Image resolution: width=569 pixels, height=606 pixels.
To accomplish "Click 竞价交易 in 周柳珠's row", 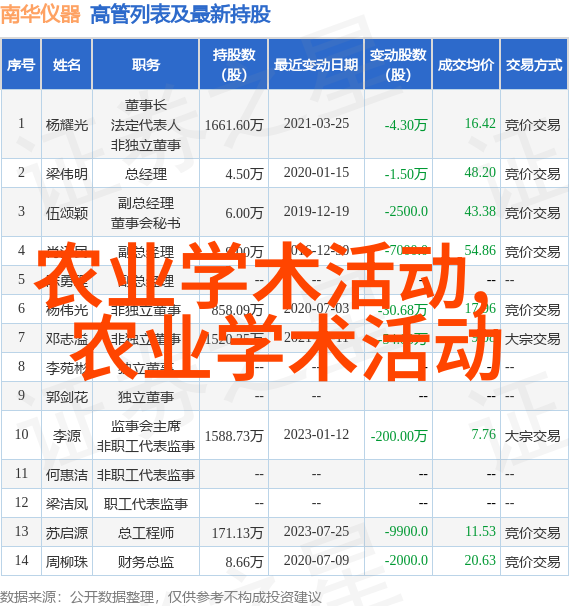I will point(533,562).
